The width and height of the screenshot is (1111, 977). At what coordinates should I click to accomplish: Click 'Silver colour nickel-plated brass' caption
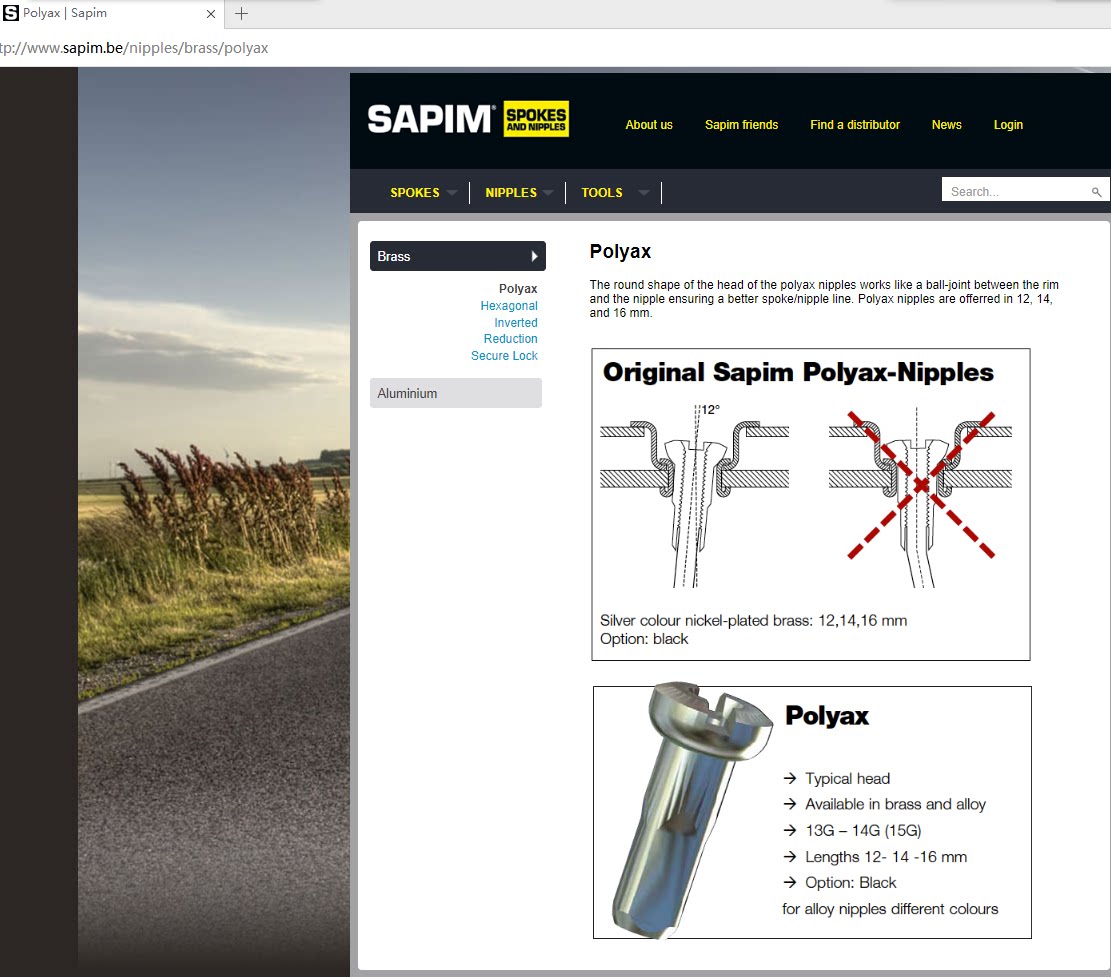tap(753, 621)
